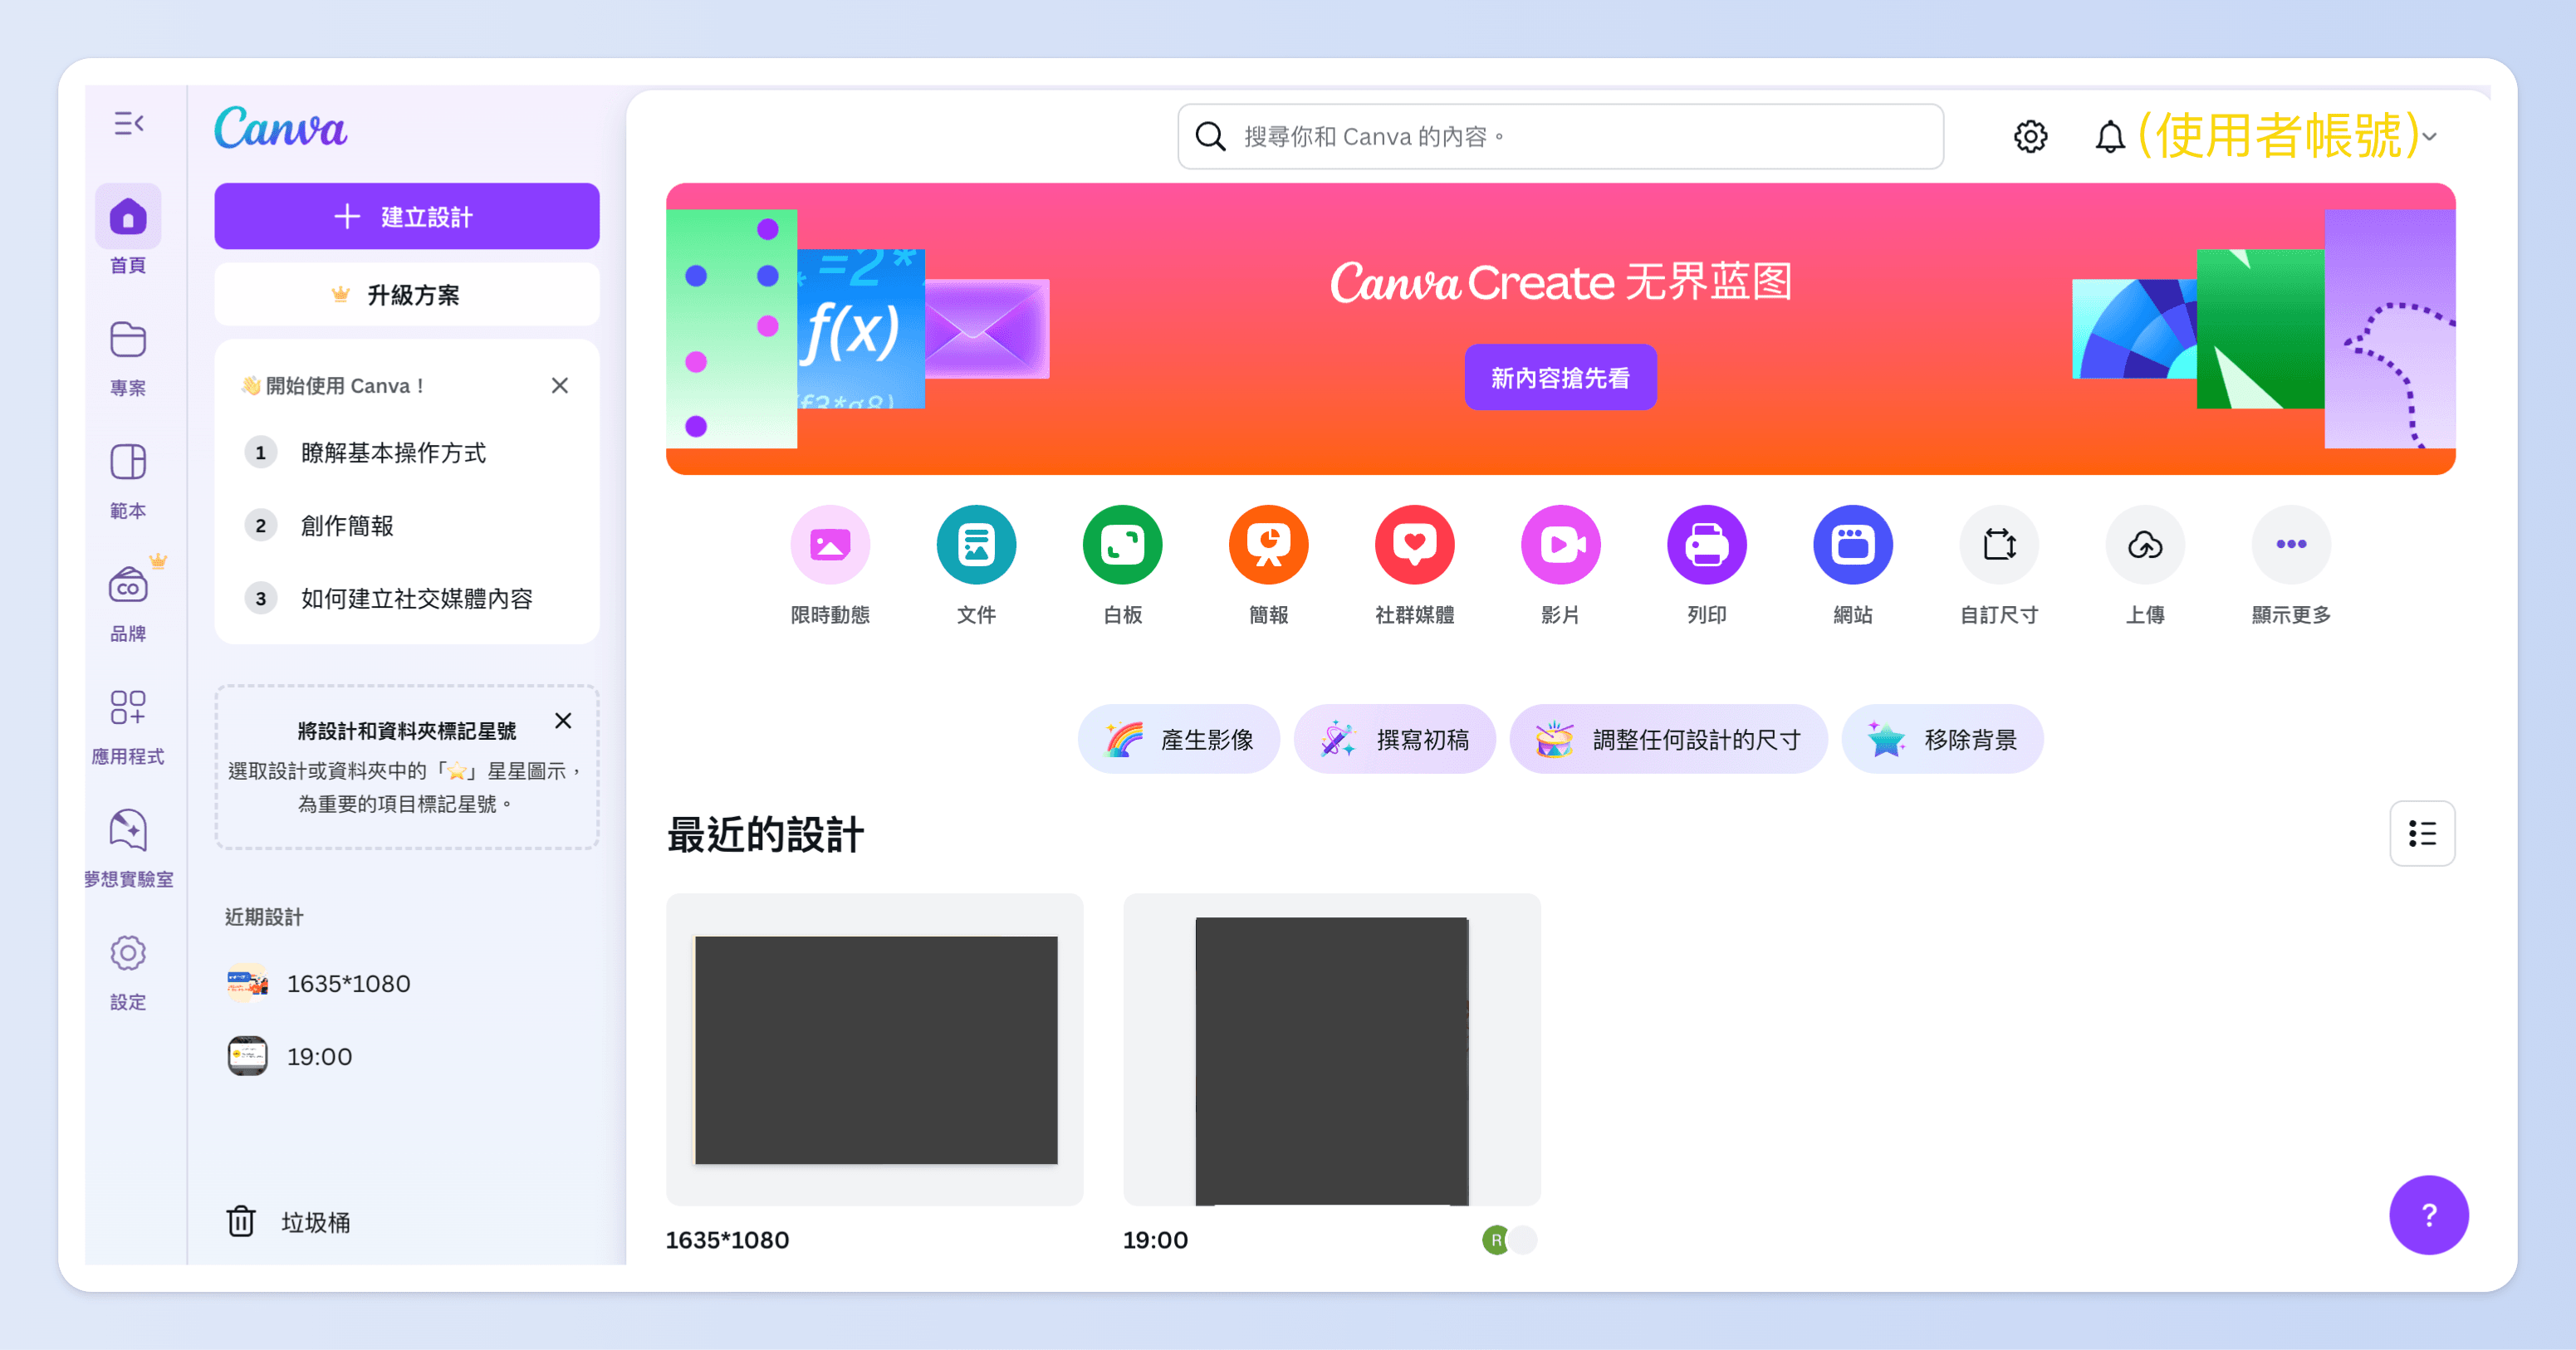Image resolution: width=2576 pixels, height=1350 pixels.
Task: Create a 限時動態 story design
Action: 830,565
